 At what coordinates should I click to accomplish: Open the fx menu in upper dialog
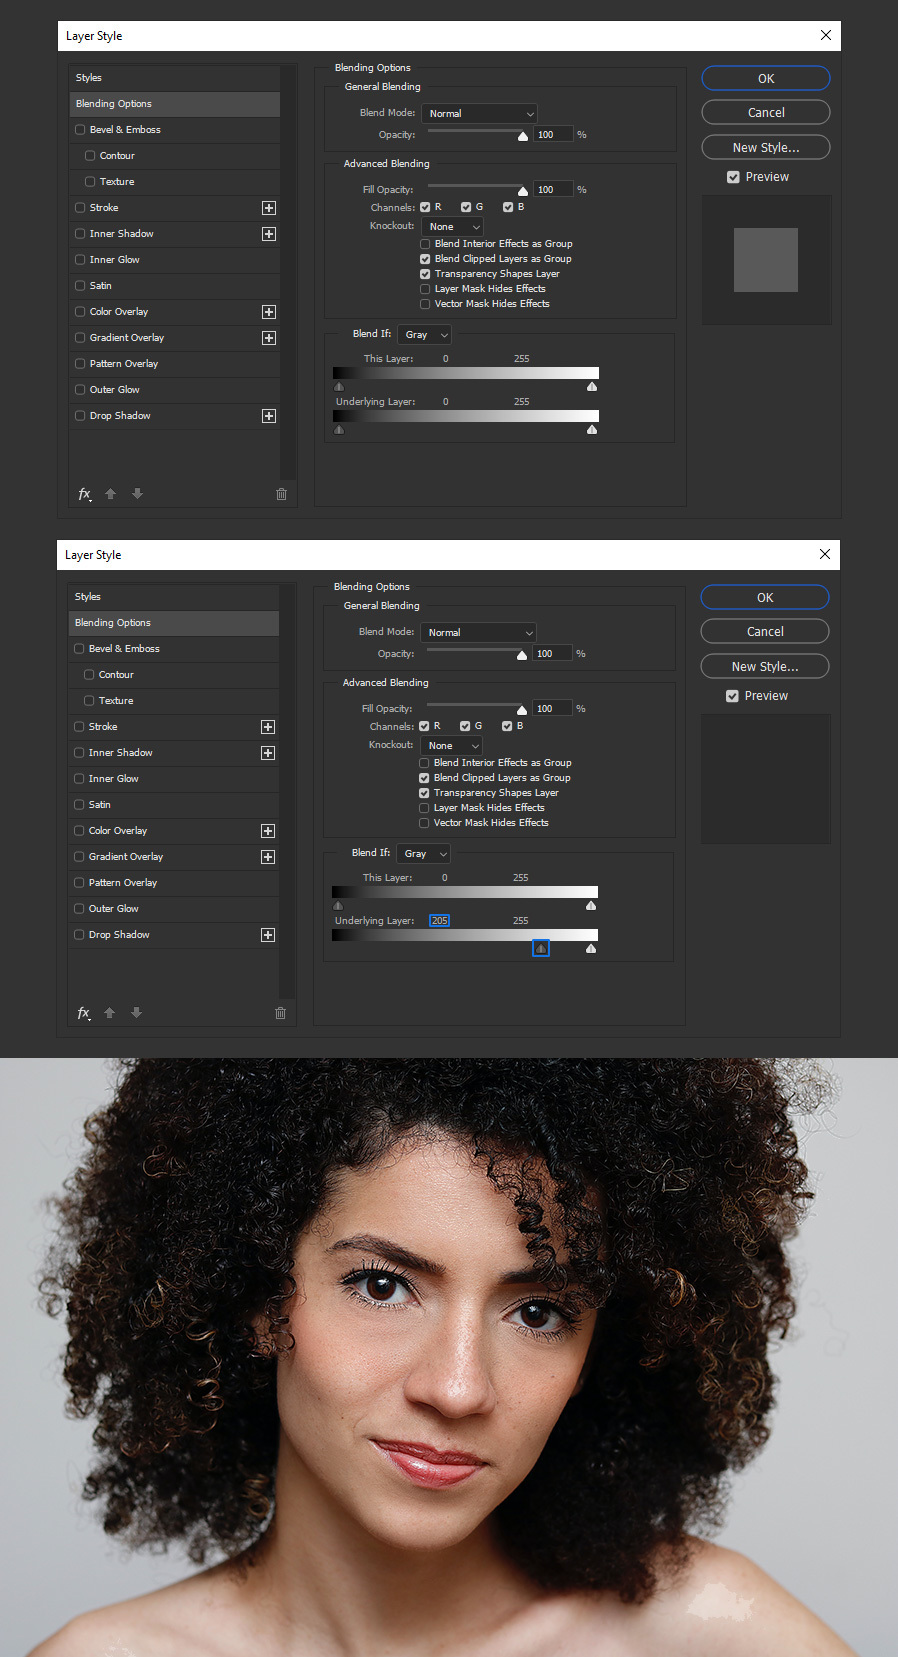pyautogui.click(x=85, y=494)
